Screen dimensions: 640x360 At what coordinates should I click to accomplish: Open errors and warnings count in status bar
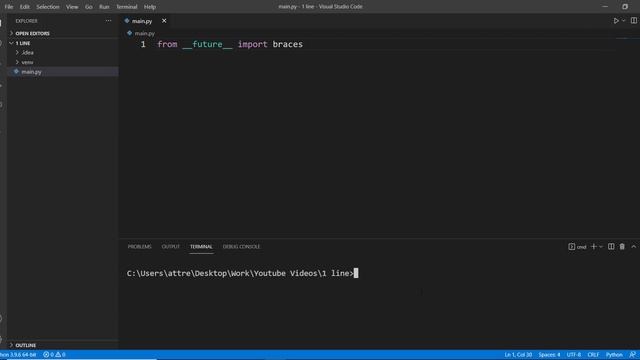click(54, 355)
